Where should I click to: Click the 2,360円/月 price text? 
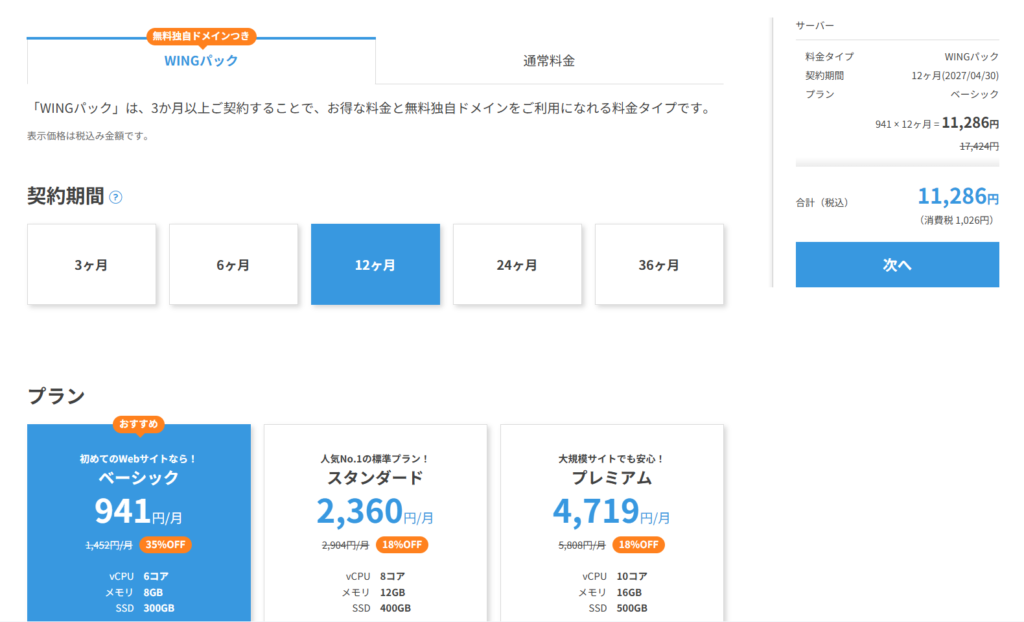coord(375,511)
